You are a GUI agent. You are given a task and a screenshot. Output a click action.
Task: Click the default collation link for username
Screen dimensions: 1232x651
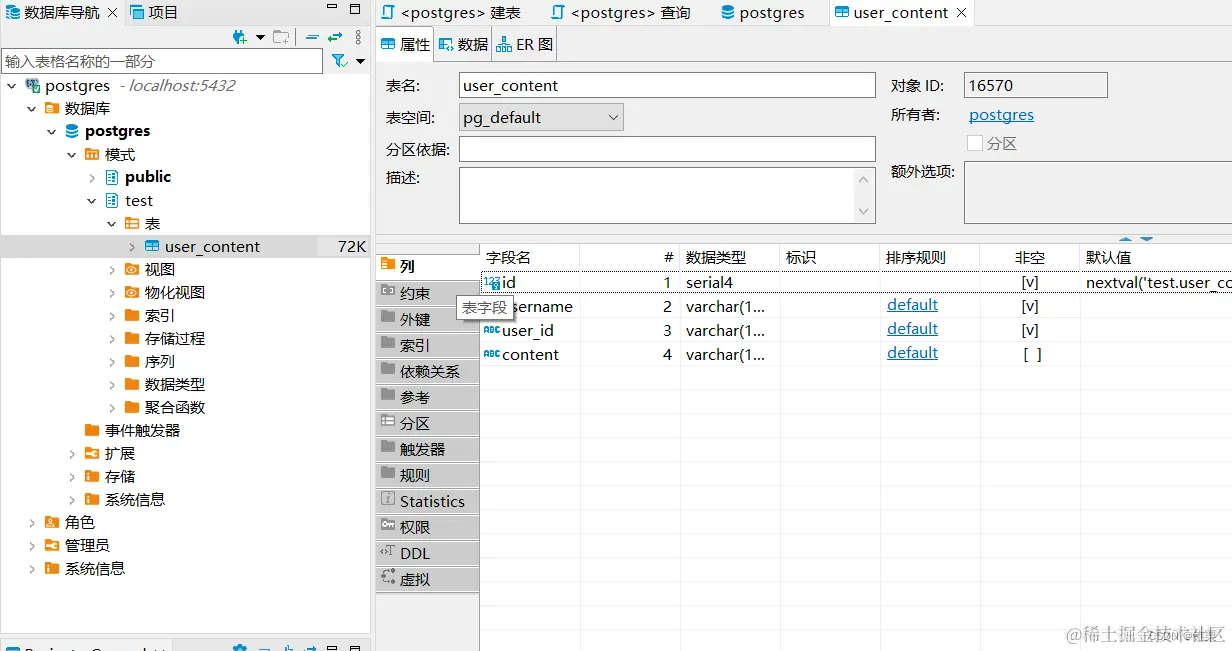click(x=912, y=305)
